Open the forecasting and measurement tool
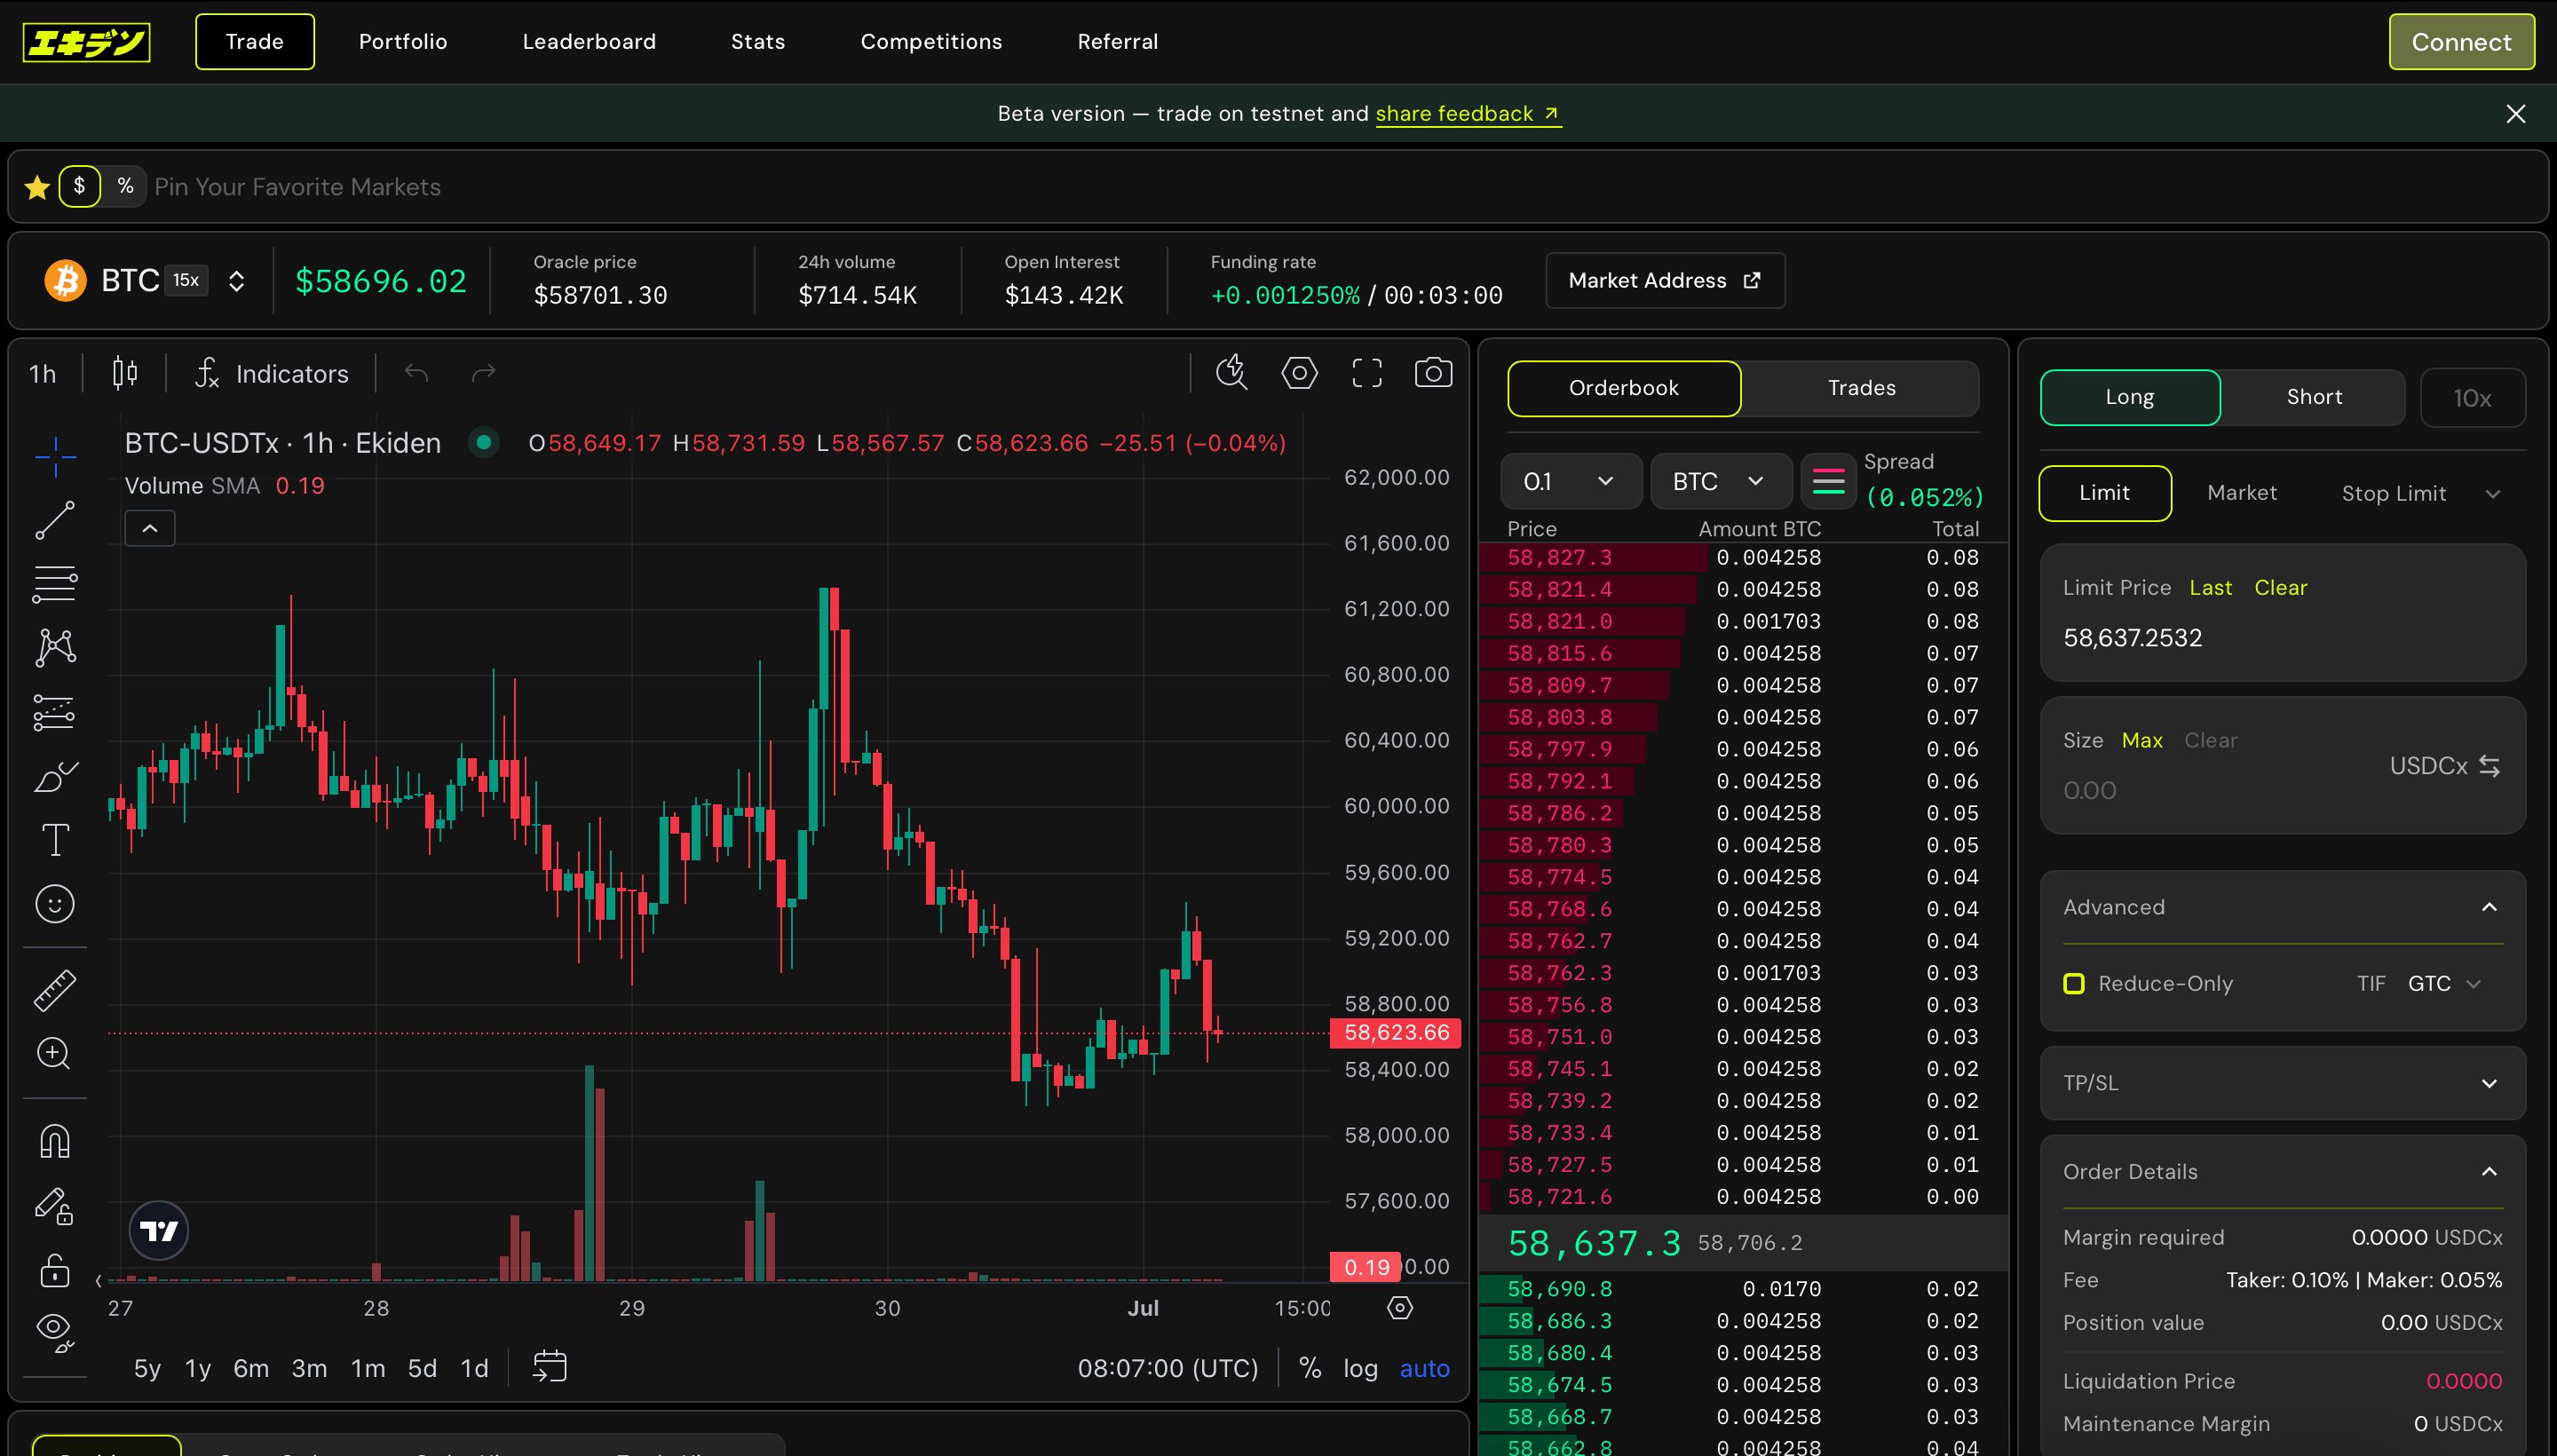The image size is (2557, 1456). (x=55, y=712)
